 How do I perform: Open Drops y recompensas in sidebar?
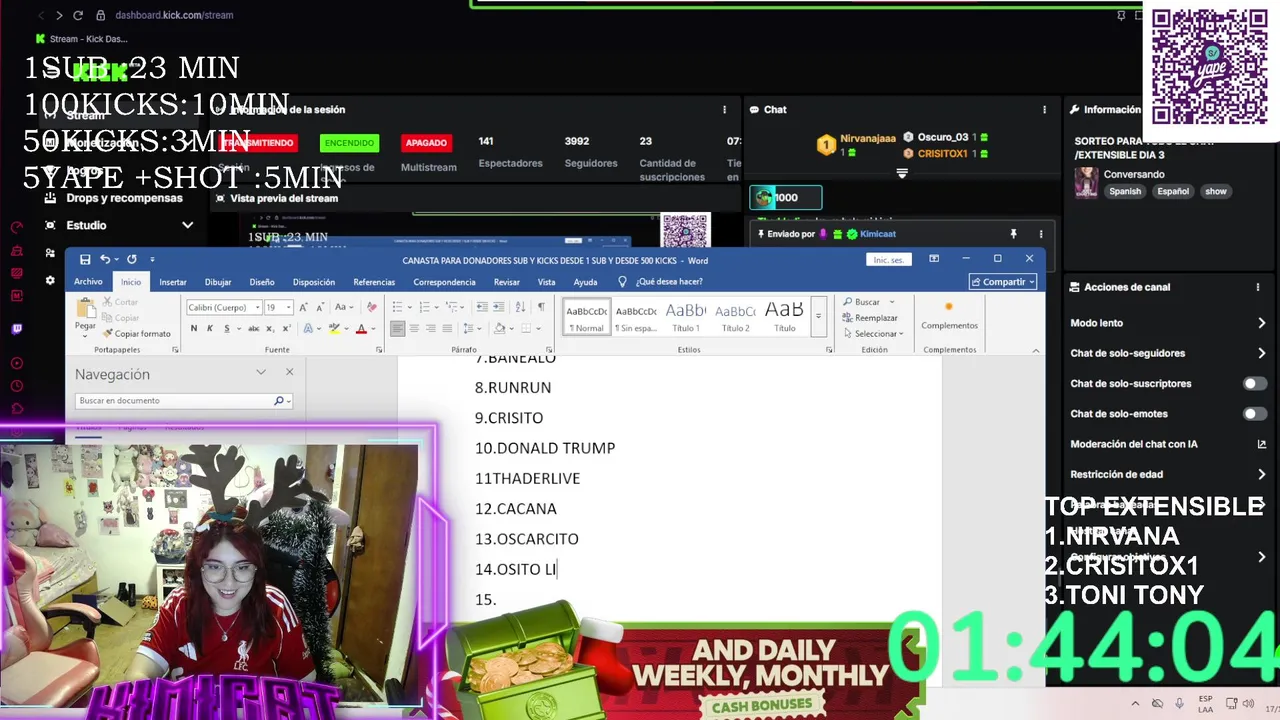124,198
